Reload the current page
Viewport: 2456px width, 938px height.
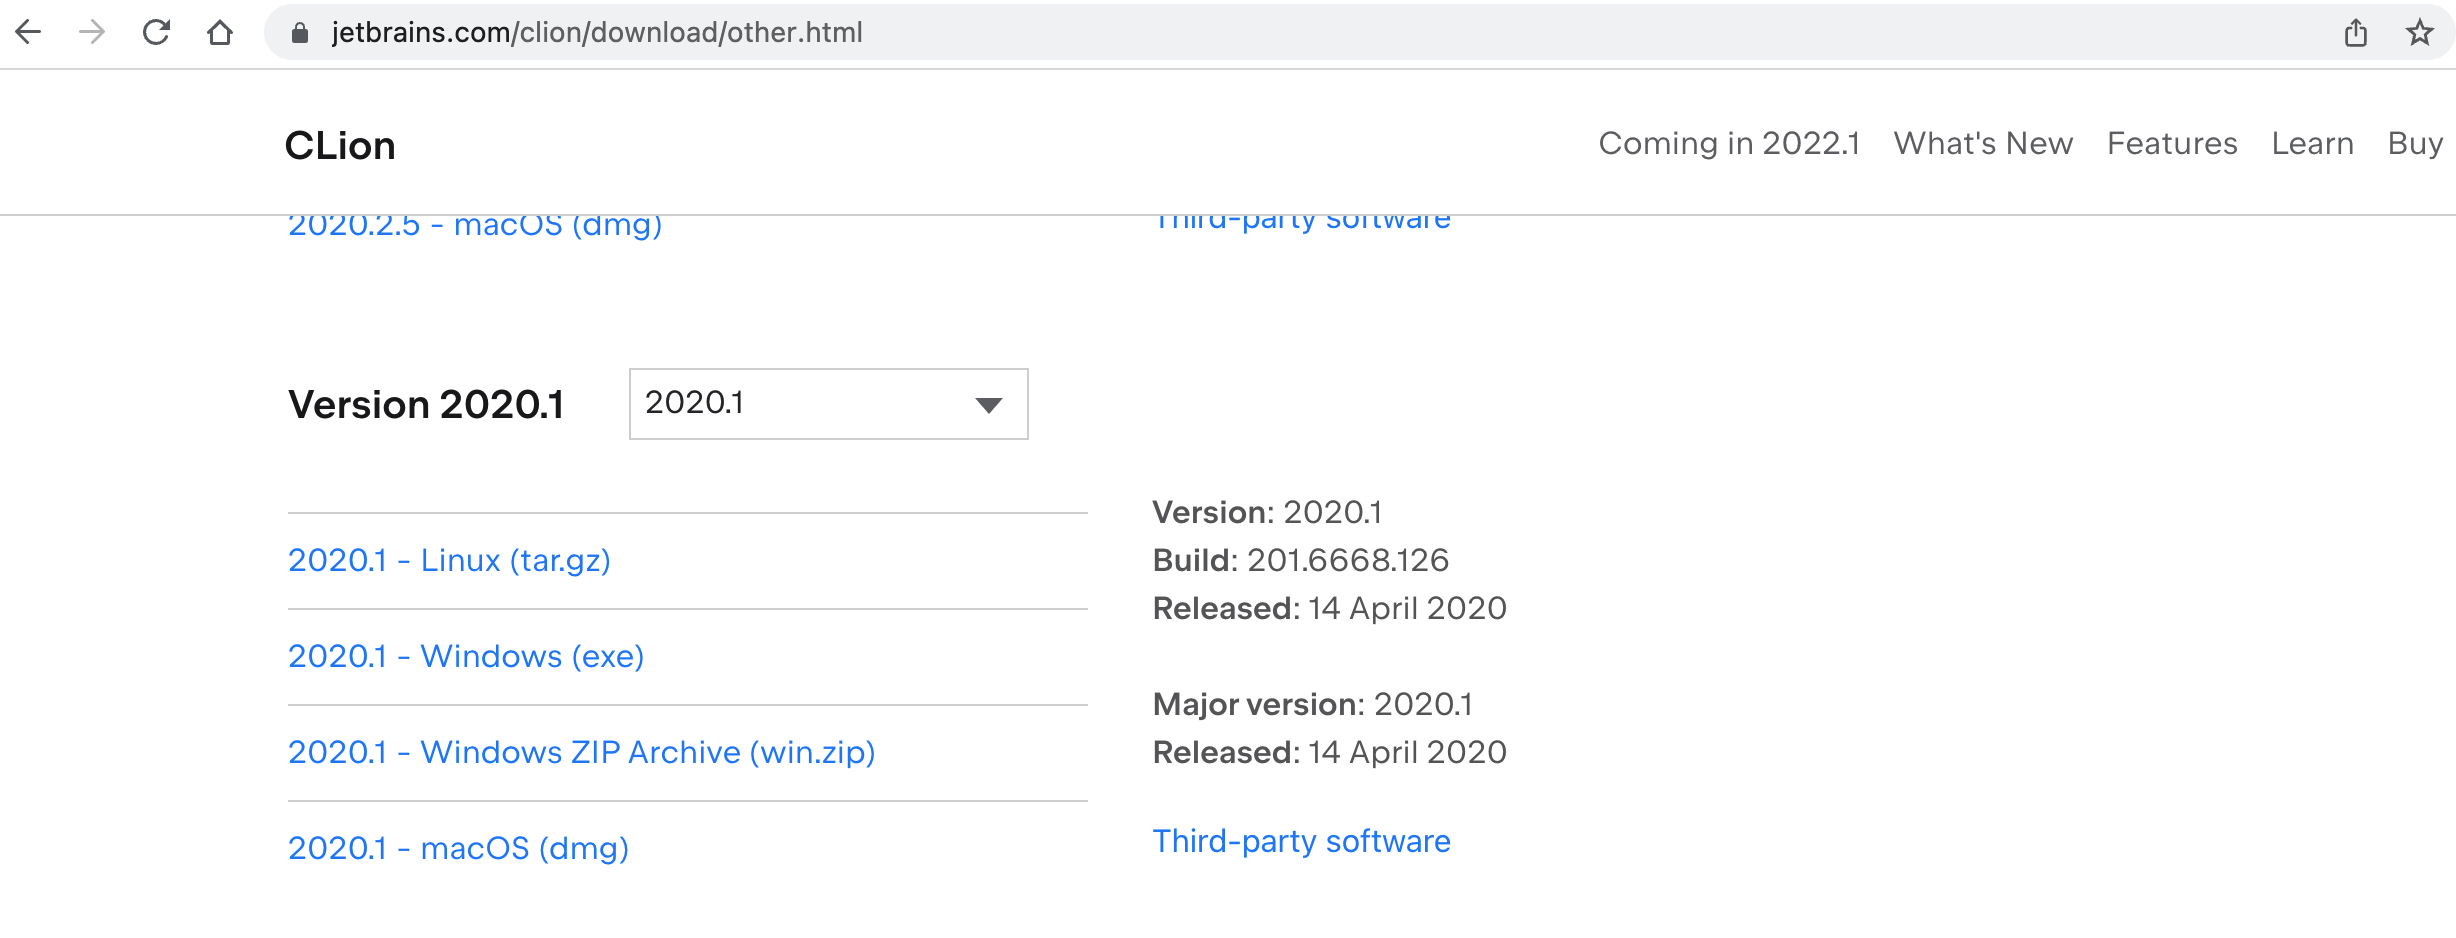click(156, 33)
